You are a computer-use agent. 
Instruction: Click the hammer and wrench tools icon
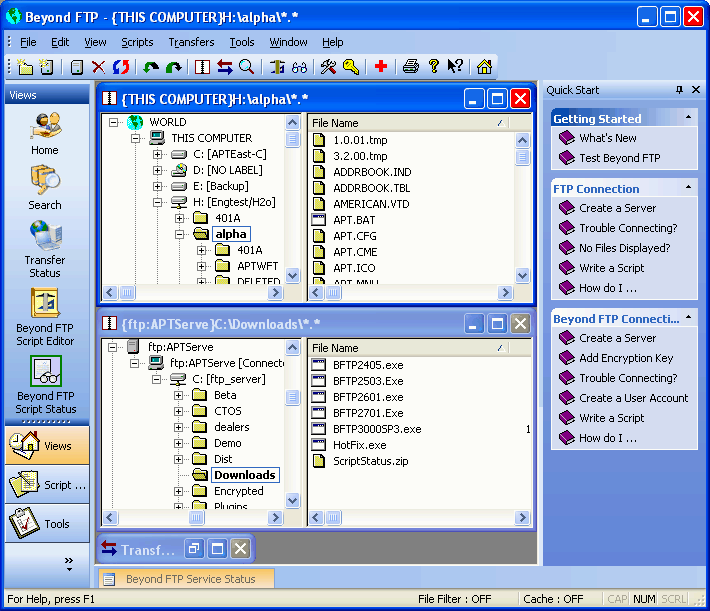pyautogui.click(x=328, y=67)
